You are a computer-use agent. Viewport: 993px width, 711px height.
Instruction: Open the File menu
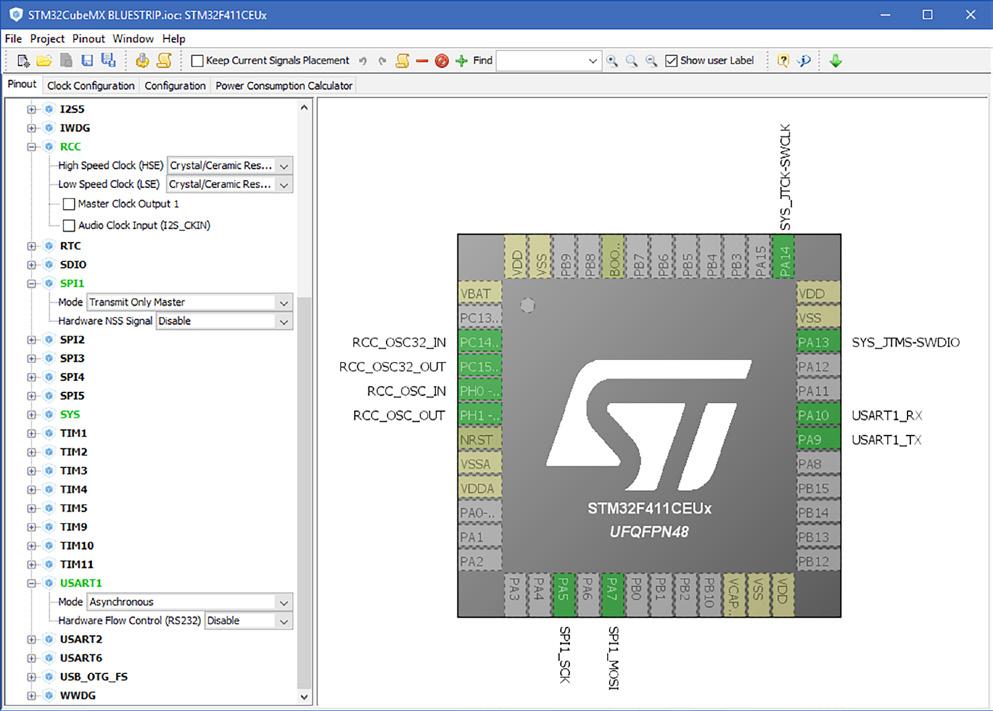13,39
